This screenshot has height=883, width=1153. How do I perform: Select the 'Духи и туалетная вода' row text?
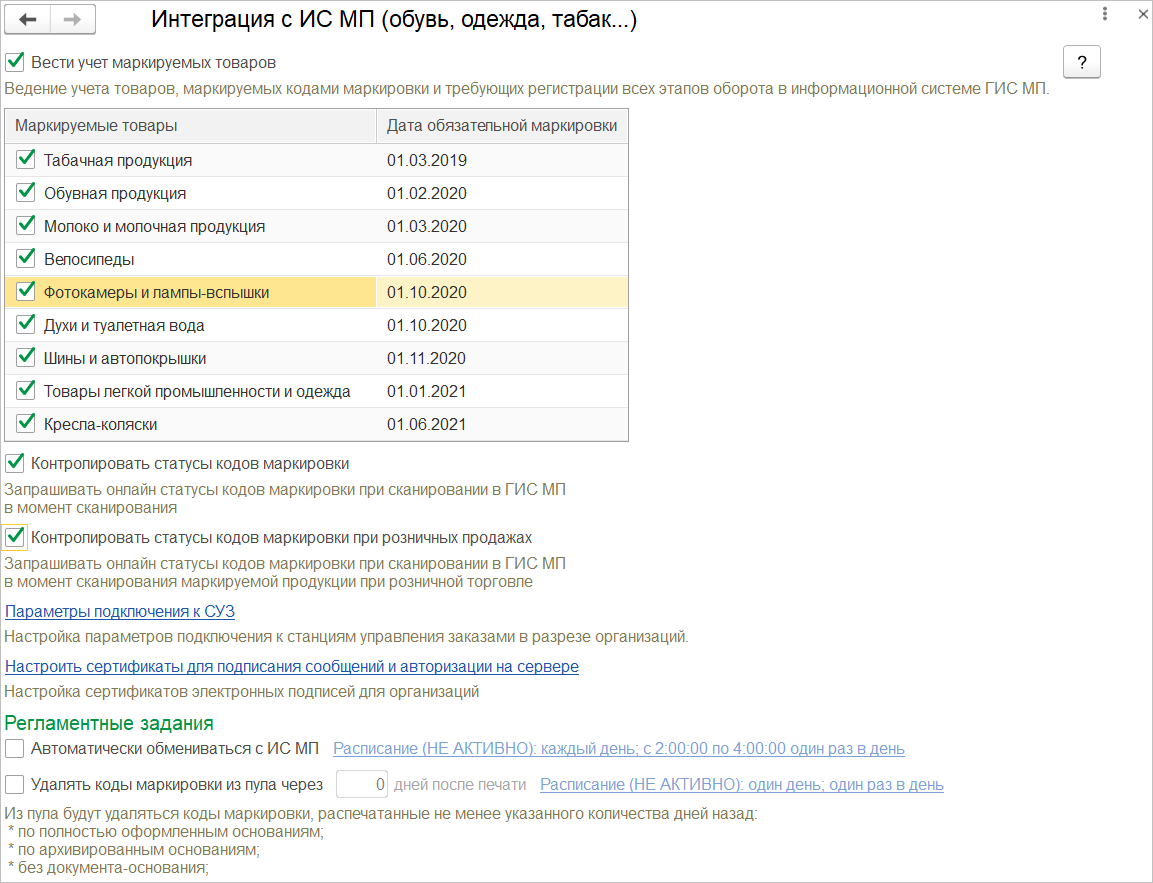pos(124,326)
